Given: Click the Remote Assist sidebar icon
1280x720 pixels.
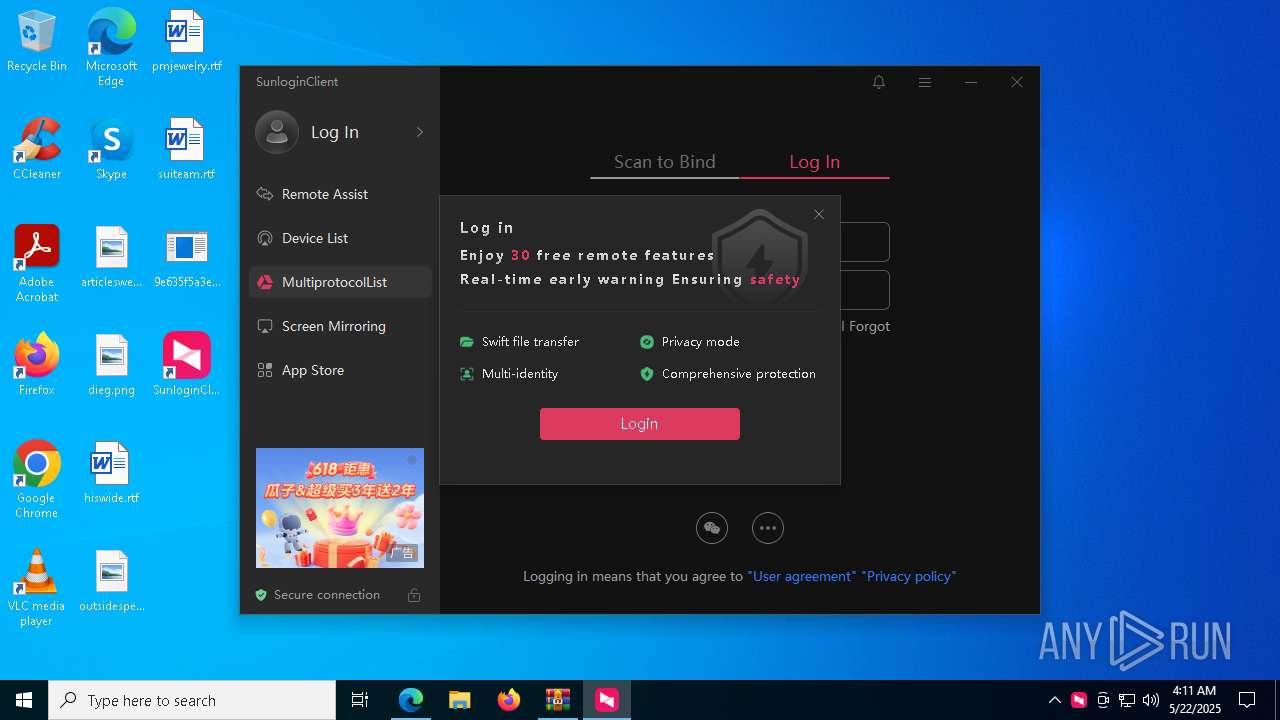Looking at the screenshot, I should pyautogui.click(x=265, y=194).
